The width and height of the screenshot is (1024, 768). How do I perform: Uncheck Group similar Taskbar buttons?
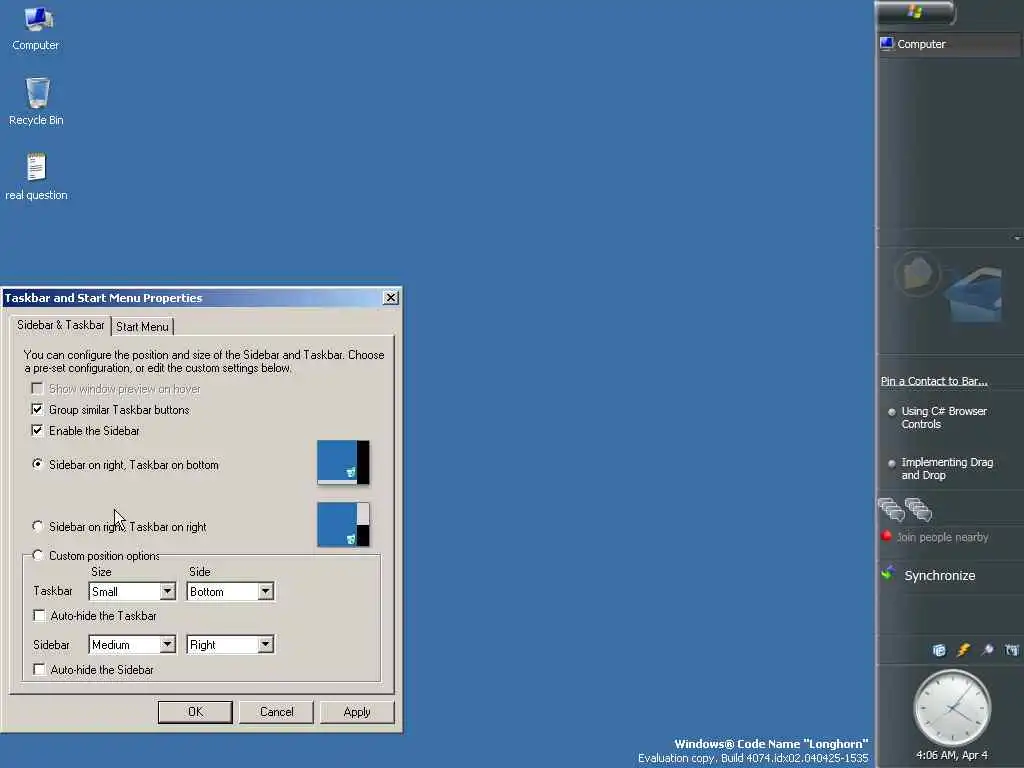[x=37, y=409]
